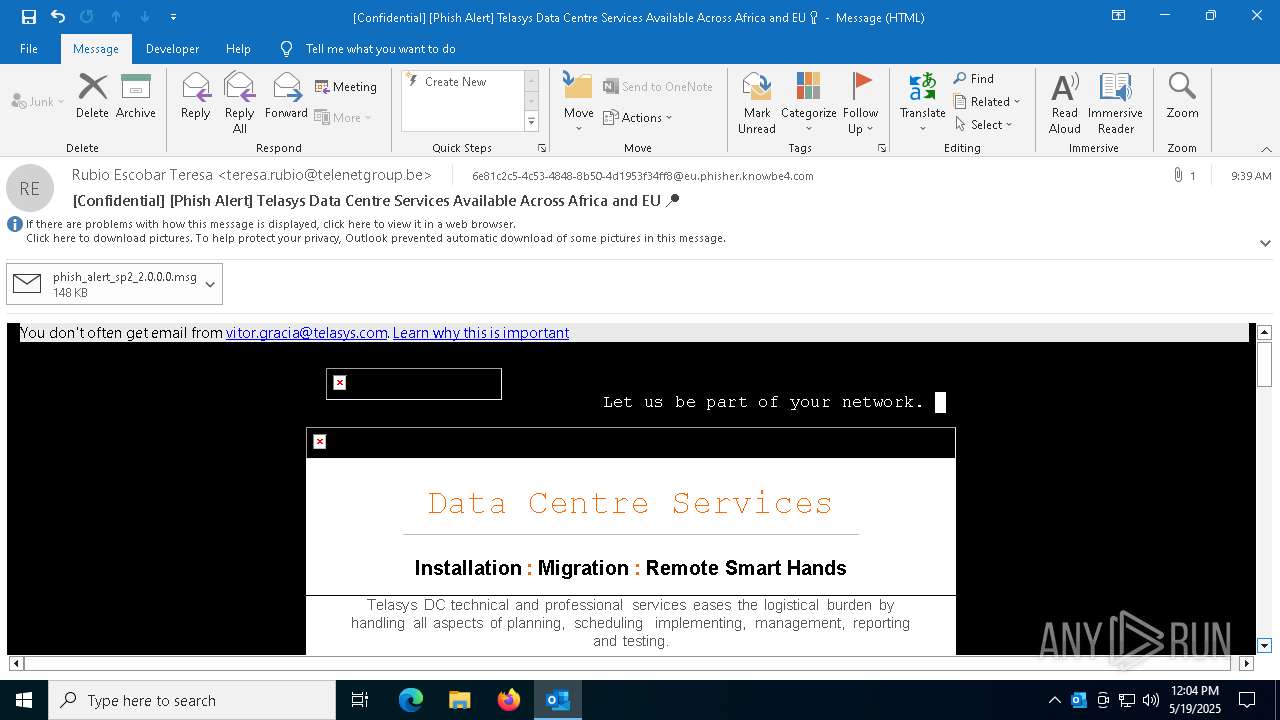The width and height of the screenshot is (1280, 720).
Task: Click the info bar about downloading pictures
Action: tap(375, 238)
